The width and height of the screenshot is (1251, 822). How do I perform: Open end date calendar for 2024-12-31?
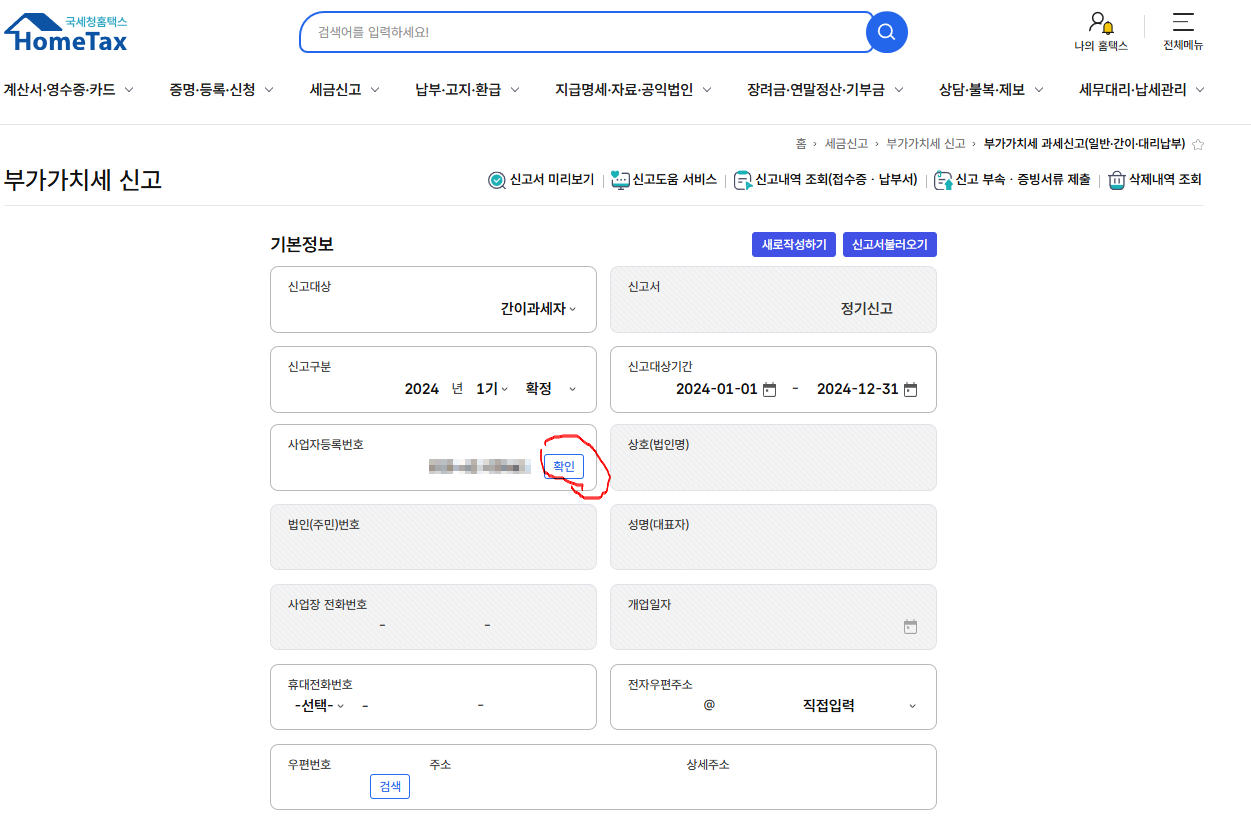910,390
